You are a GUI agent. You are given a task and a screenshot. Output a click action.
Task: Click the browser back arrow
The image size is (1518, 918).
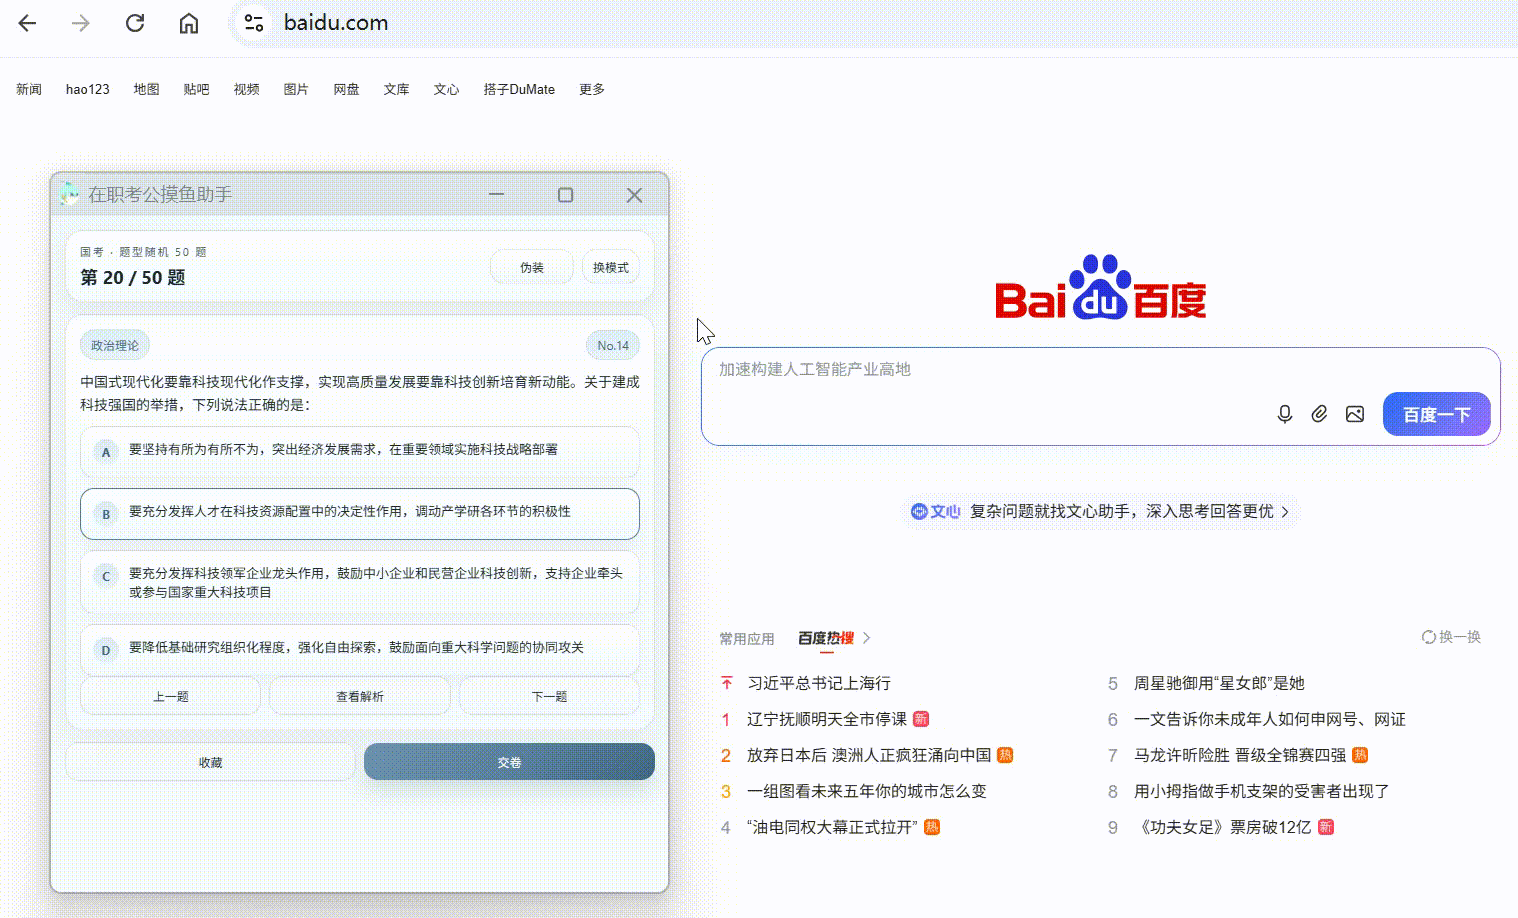click(27, 23)
